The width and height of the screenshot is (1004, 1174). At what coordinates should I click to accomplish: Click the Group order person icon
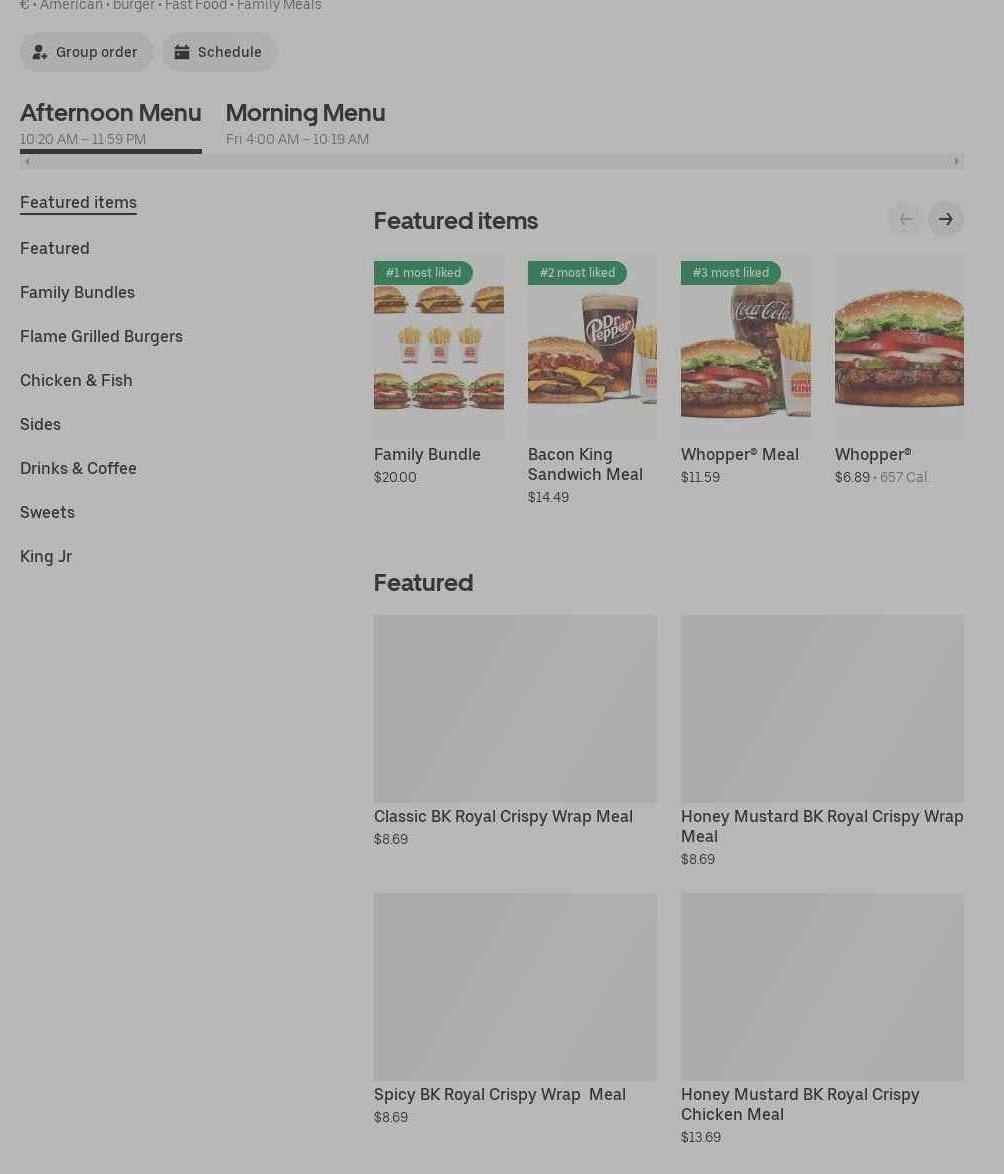click(40, 52)
